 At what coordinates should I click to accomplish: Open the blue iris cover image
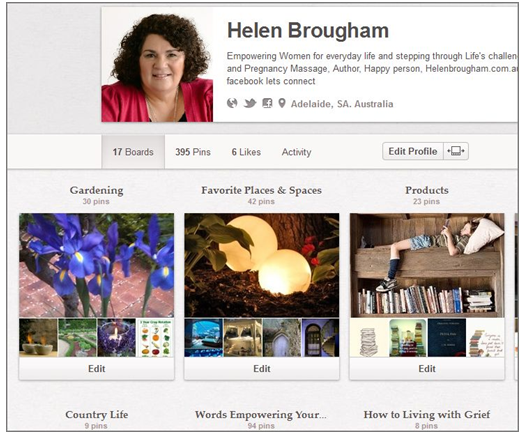point(96,265)
